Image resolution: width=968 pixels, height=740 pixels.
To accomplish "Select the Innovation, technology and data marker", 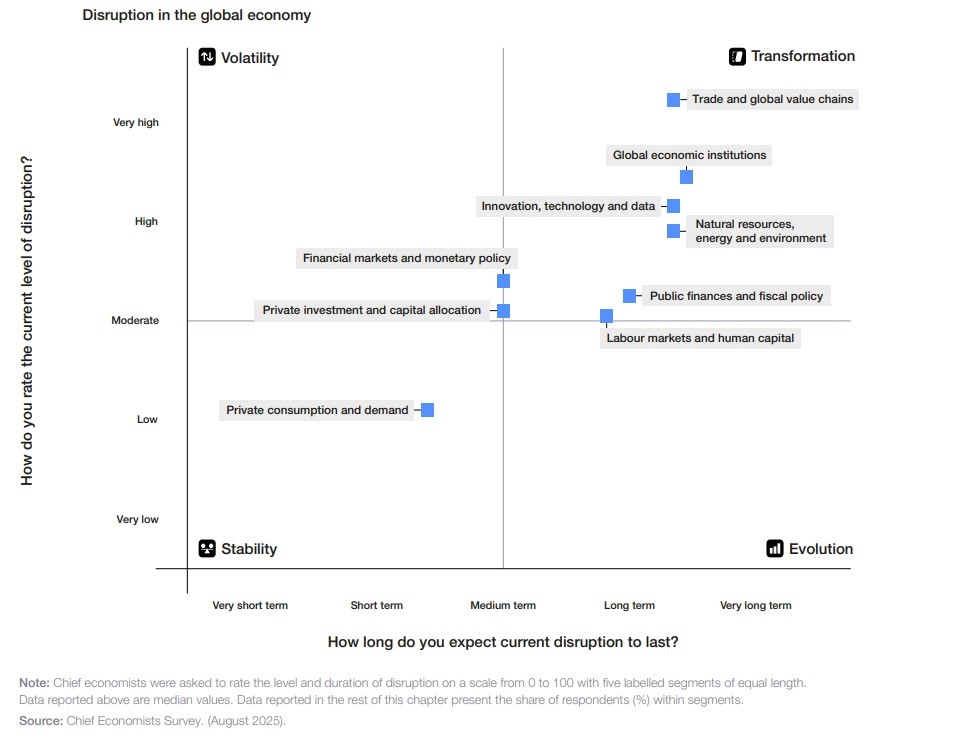I will click(x=673, y=206).
